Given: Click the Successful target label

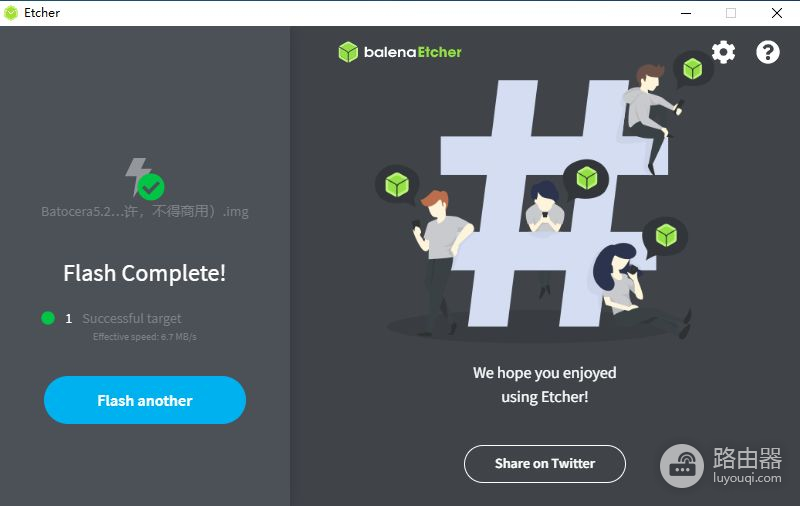Looking at the screenshot, I should click(132, 318).
